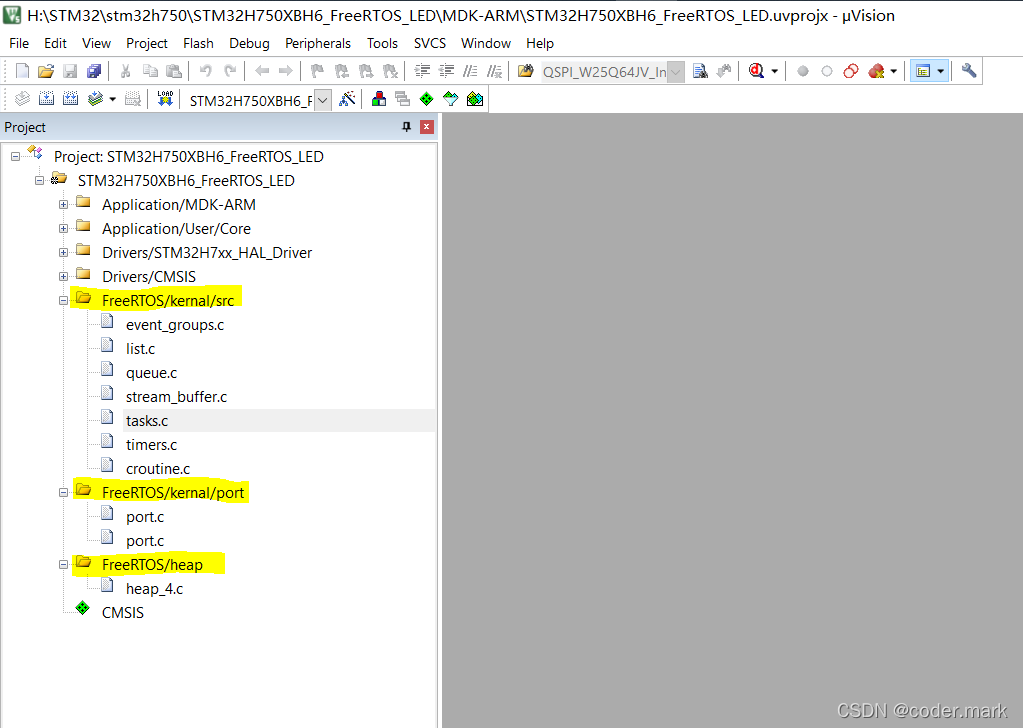The height and width of the screenshot is (728, 1023).
Task: Select tasks.c in the project tree
Action: pyautogui.click(x=147, y=421)
